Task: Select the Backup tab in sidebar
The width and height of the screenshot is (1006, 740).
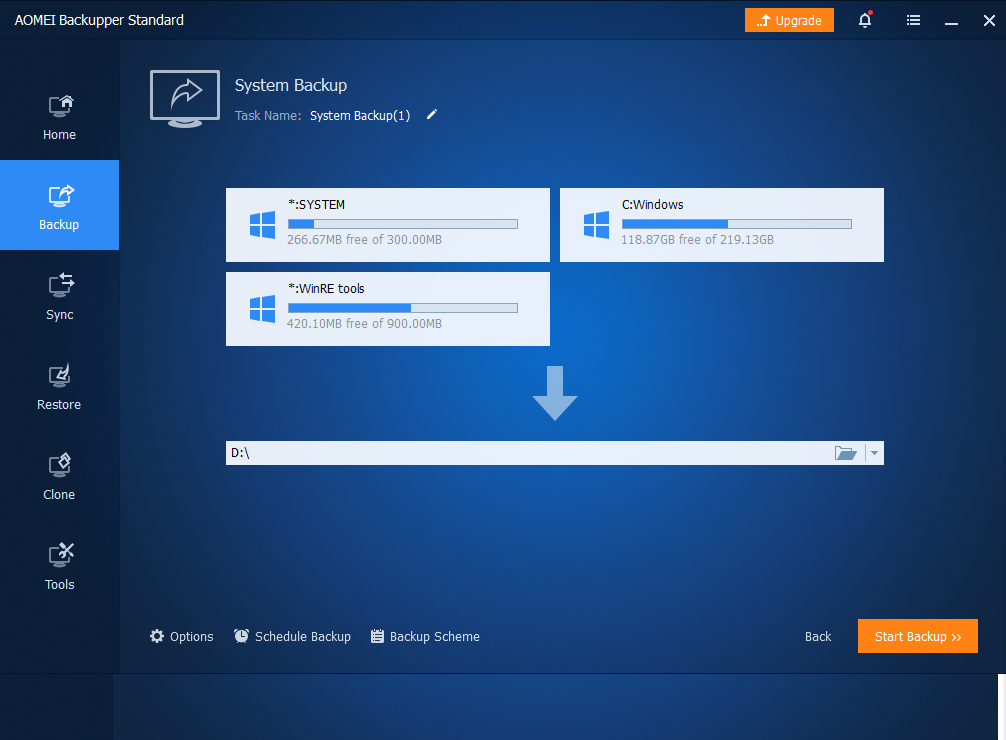Action: (59, 206)
